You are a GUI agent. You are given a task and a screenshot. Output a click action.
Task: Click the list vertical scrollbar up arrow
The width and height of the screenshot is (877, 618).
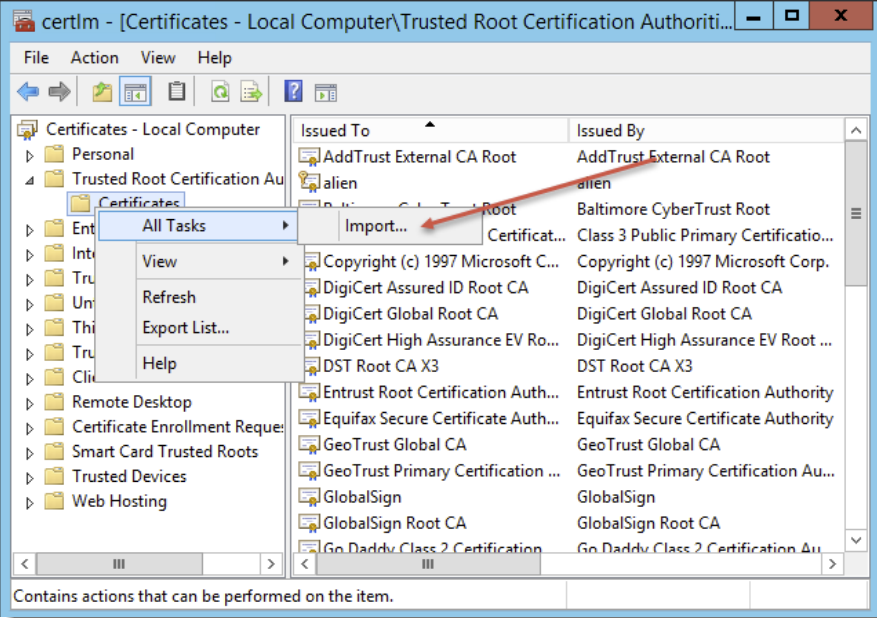click(856, 131)
